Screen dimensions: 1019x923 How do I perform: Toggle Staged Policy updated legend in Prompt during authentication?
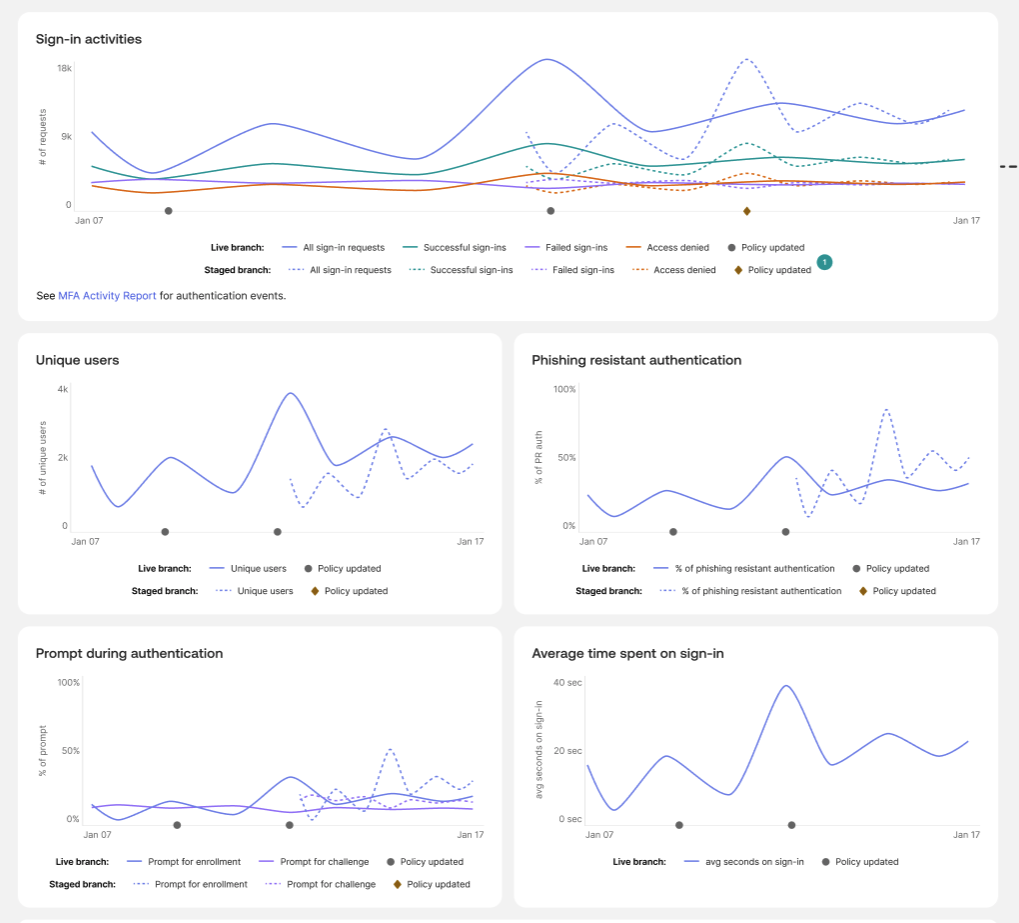coord(432,884)
